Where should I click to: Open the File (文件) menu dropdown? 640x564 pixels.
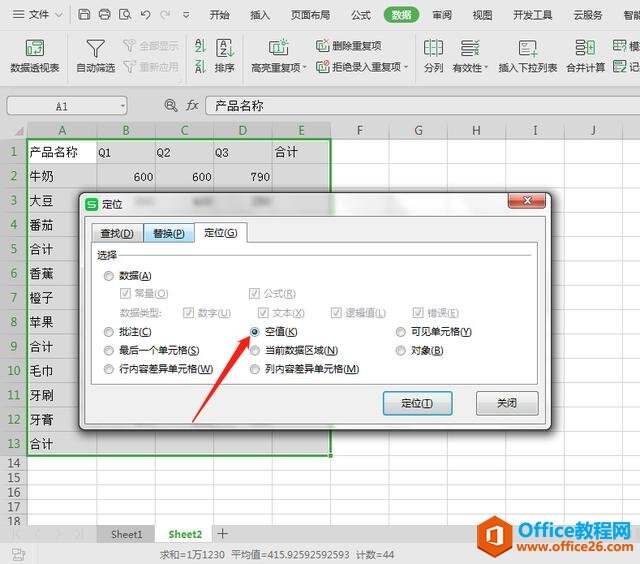[38, 15]
